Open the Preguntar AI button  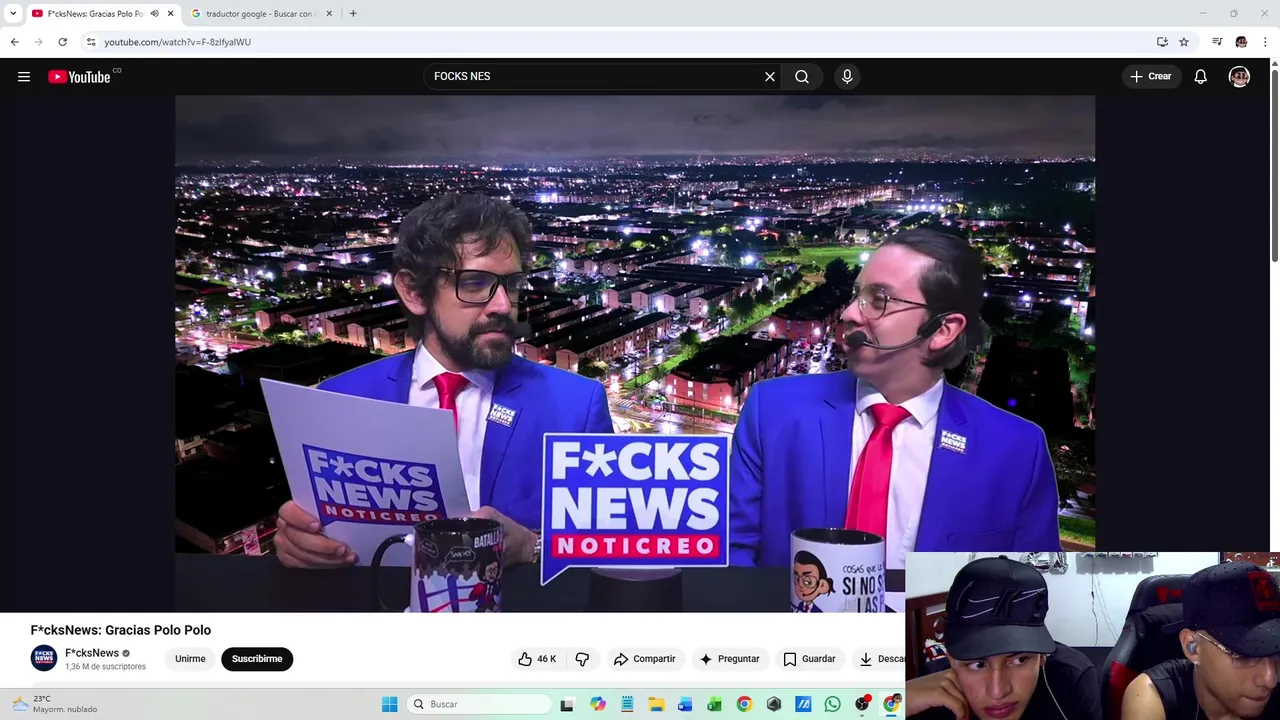730,659
